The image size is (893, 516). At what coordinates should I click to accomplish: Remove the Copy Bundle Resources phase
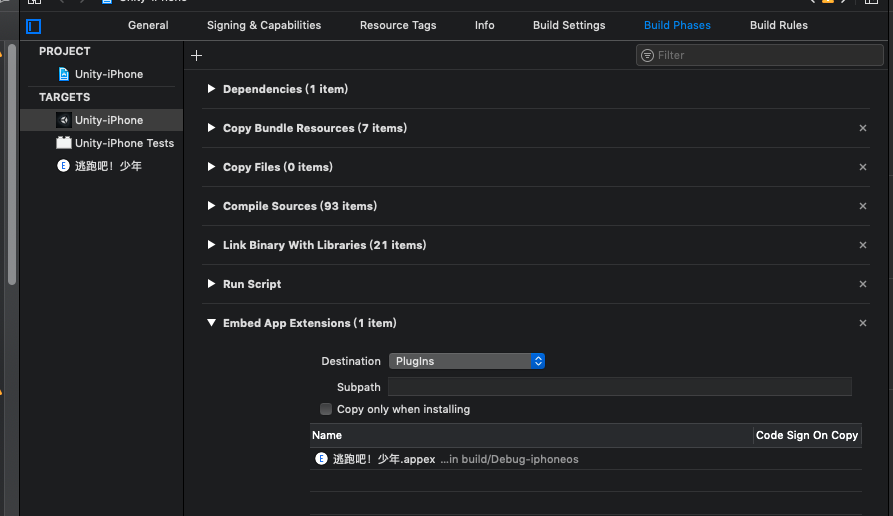(x=863, y=128)
